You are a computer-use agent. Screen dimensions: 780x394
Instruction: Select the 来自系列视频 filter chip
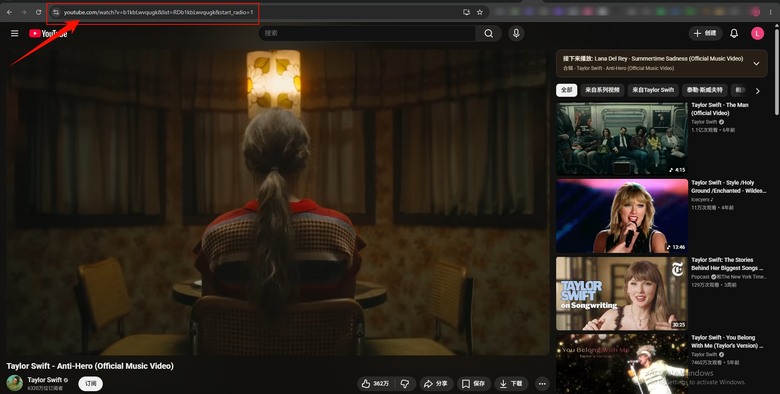pos(602,90)
